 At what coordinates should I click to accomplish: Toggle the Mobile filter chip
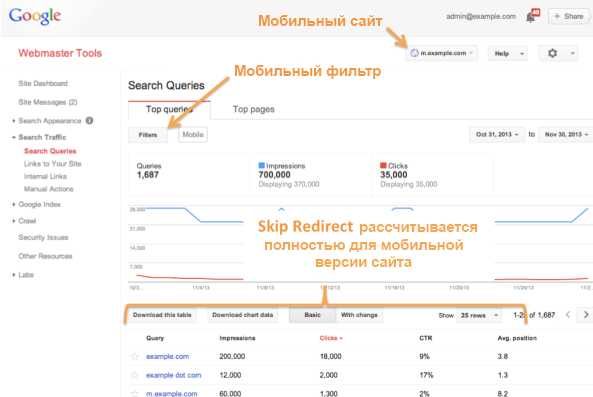[193, 135]
